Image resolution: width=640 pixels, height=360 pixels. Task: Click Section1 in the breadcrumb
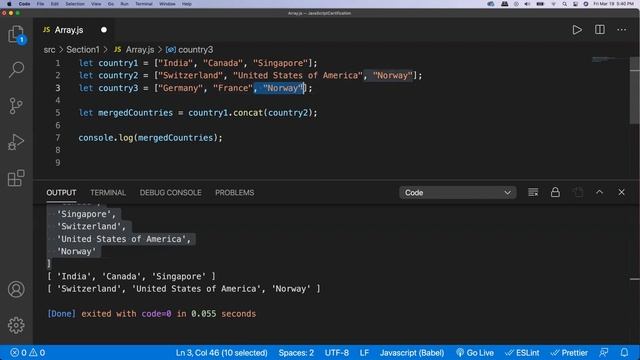83,50
